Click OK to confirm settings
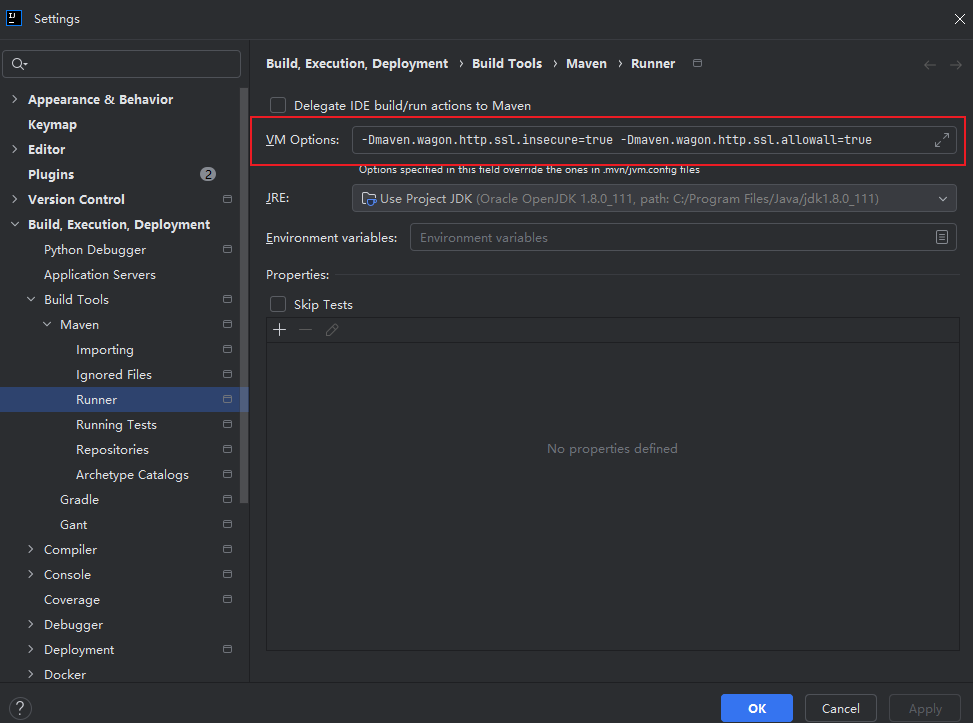The height and width of the screenshot is (723, 973). [756, 708]
